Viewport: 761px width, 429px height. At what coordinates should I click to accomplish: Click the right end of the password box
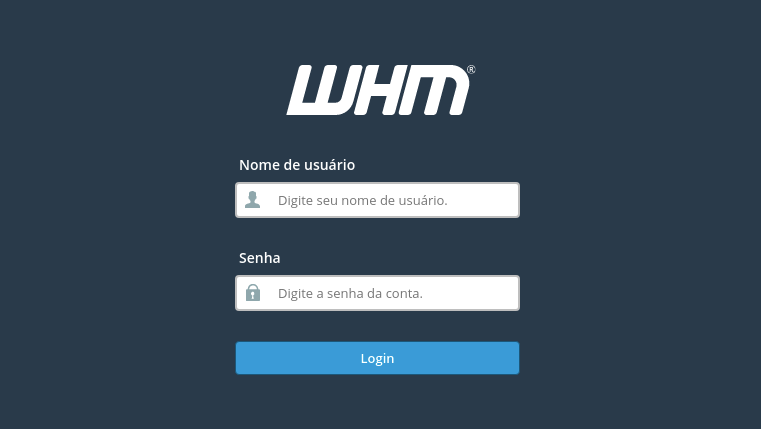510,293
